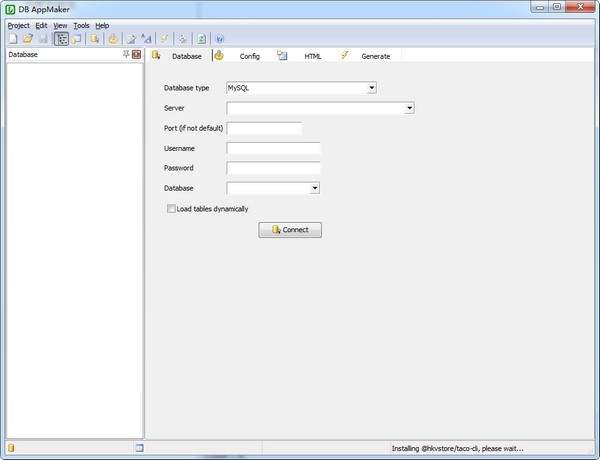The image size is (600, 460).
Task: Switch to the HTML tab
Action: (x=312, y=56)
